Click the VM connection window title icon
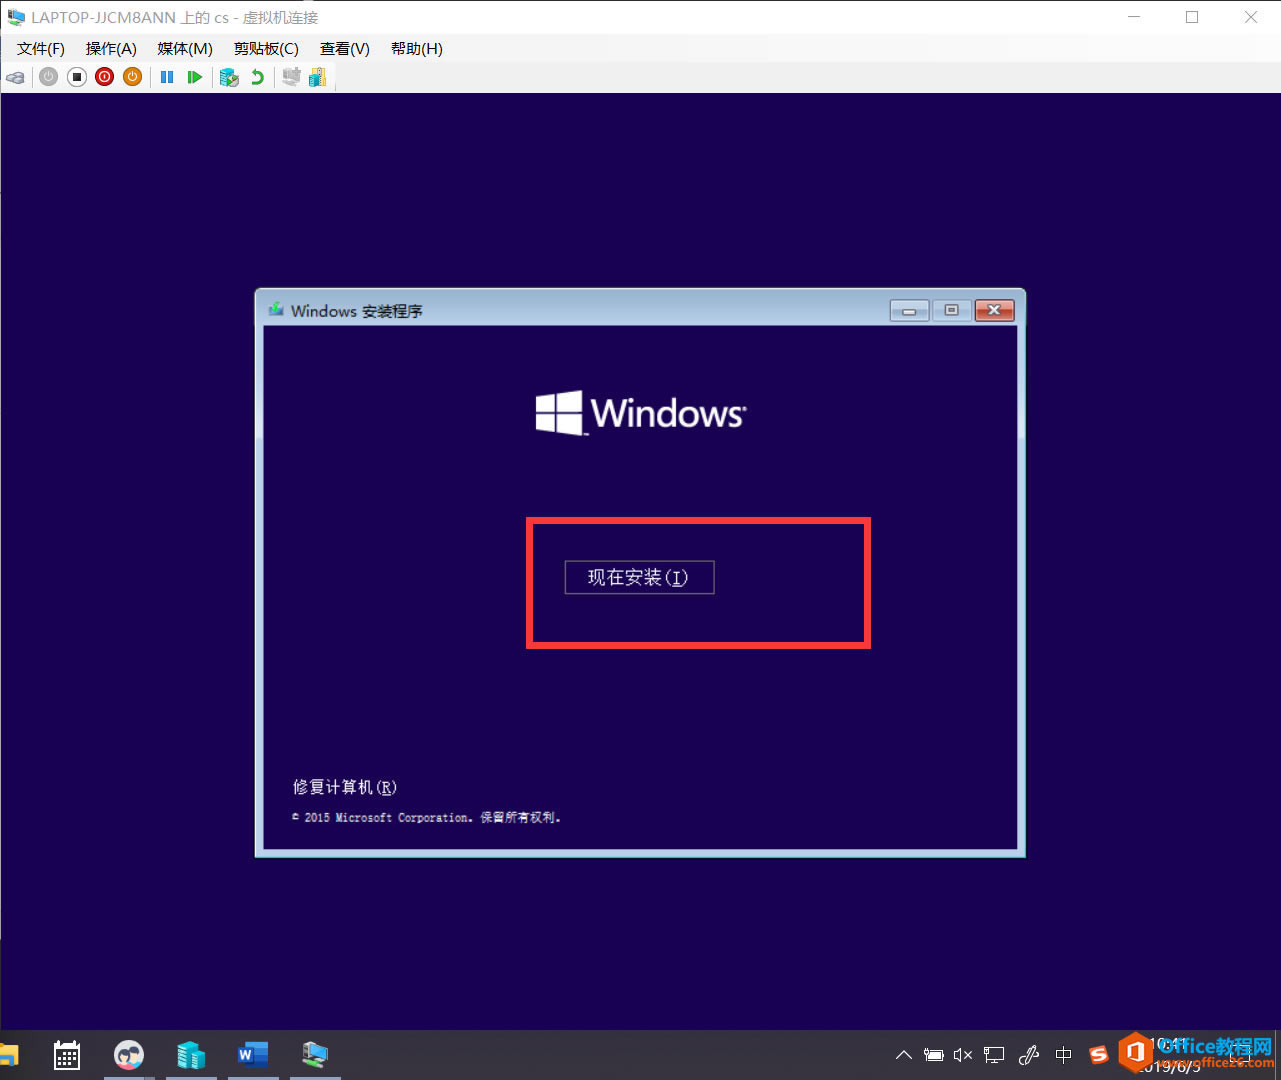This screenshot has width=1281, height=1080. 16,17
